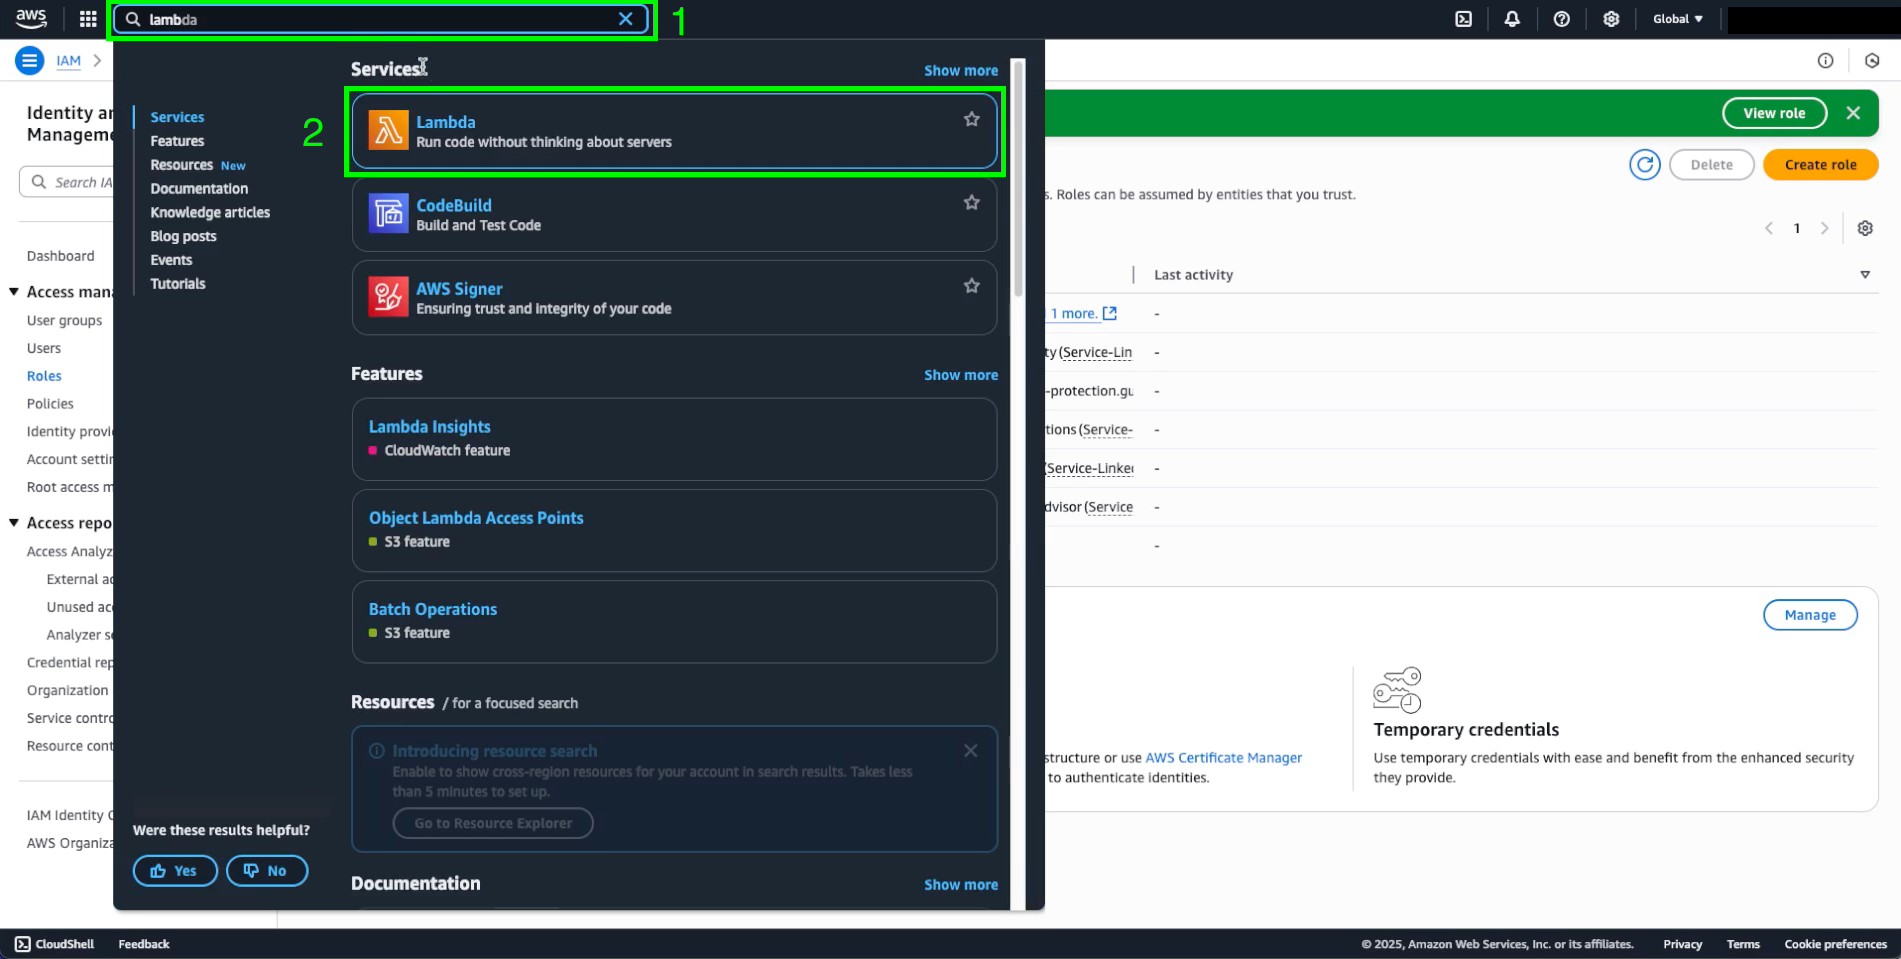Select Events category
The image size is (1901, 959).
click(171, 260)
